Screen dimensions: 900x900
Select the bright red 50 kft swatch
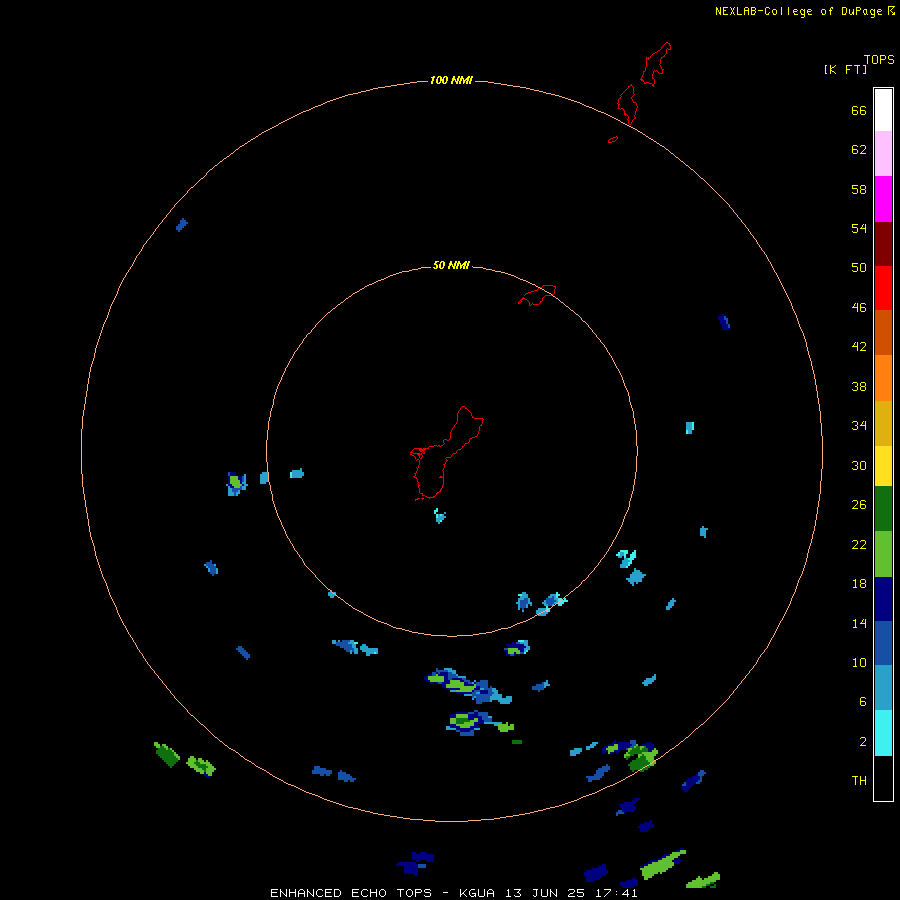pyautogui.click(x=883, y=288)
